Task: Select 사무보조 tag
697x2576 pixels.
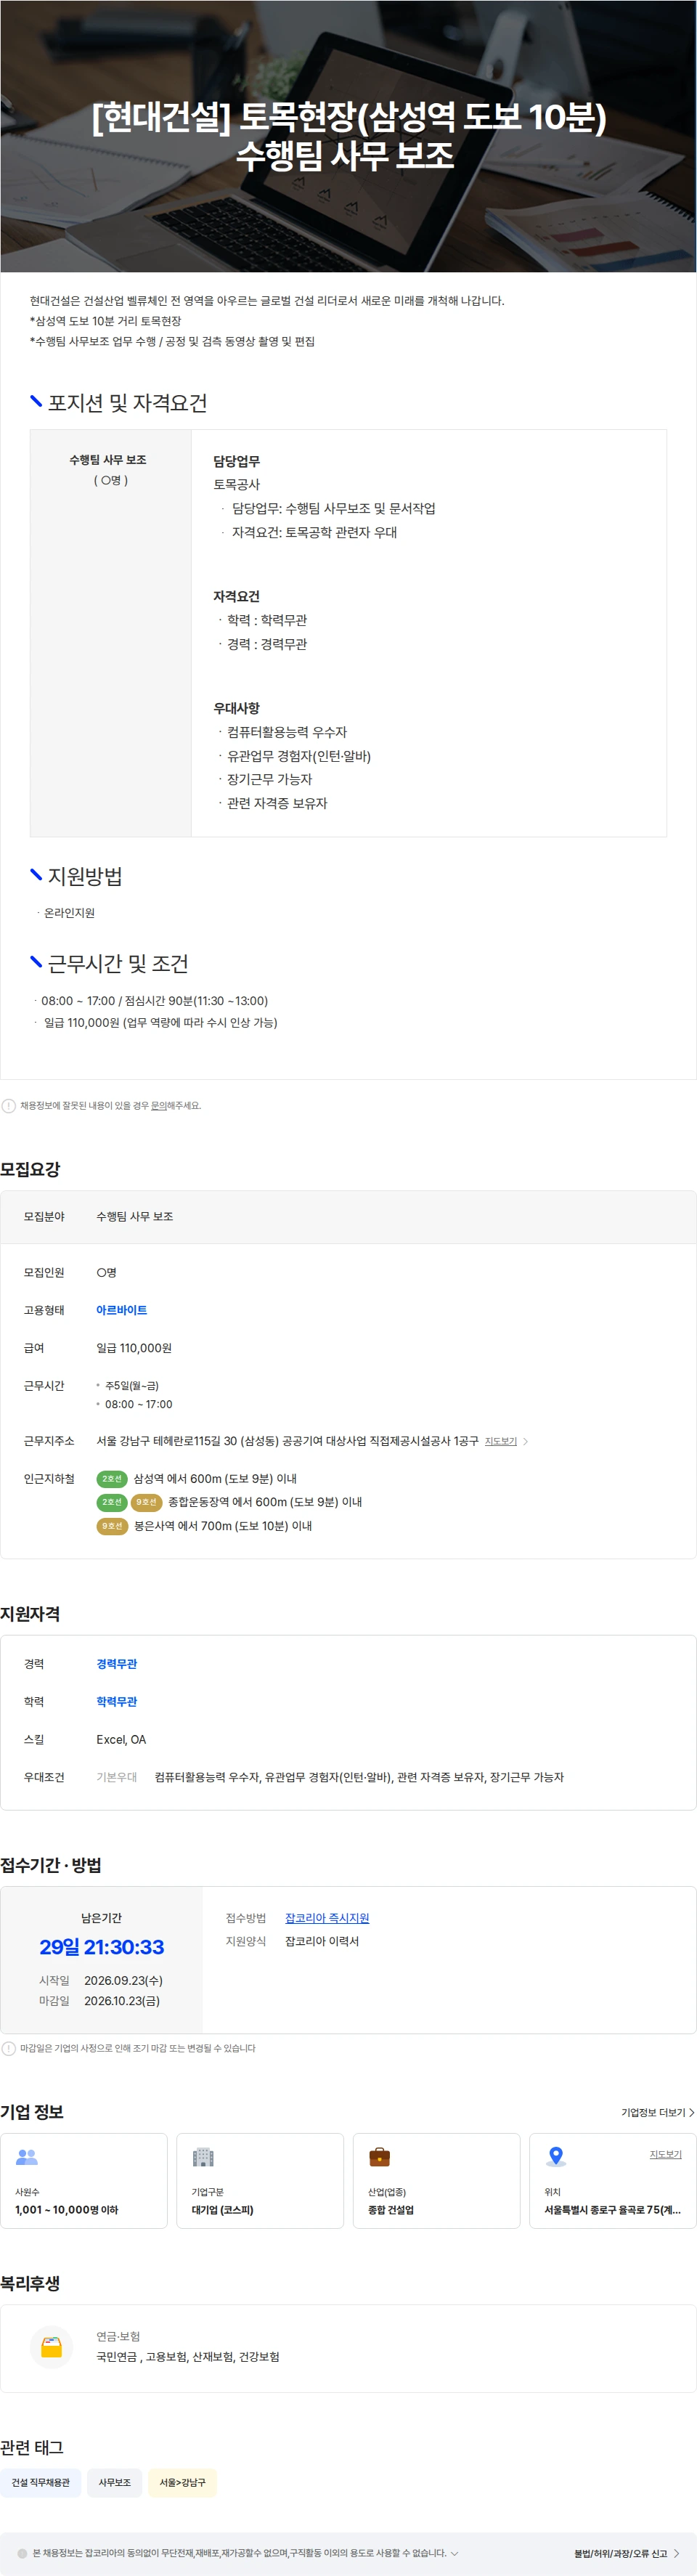Action: pyautogui.click(x=115, y=2482)
